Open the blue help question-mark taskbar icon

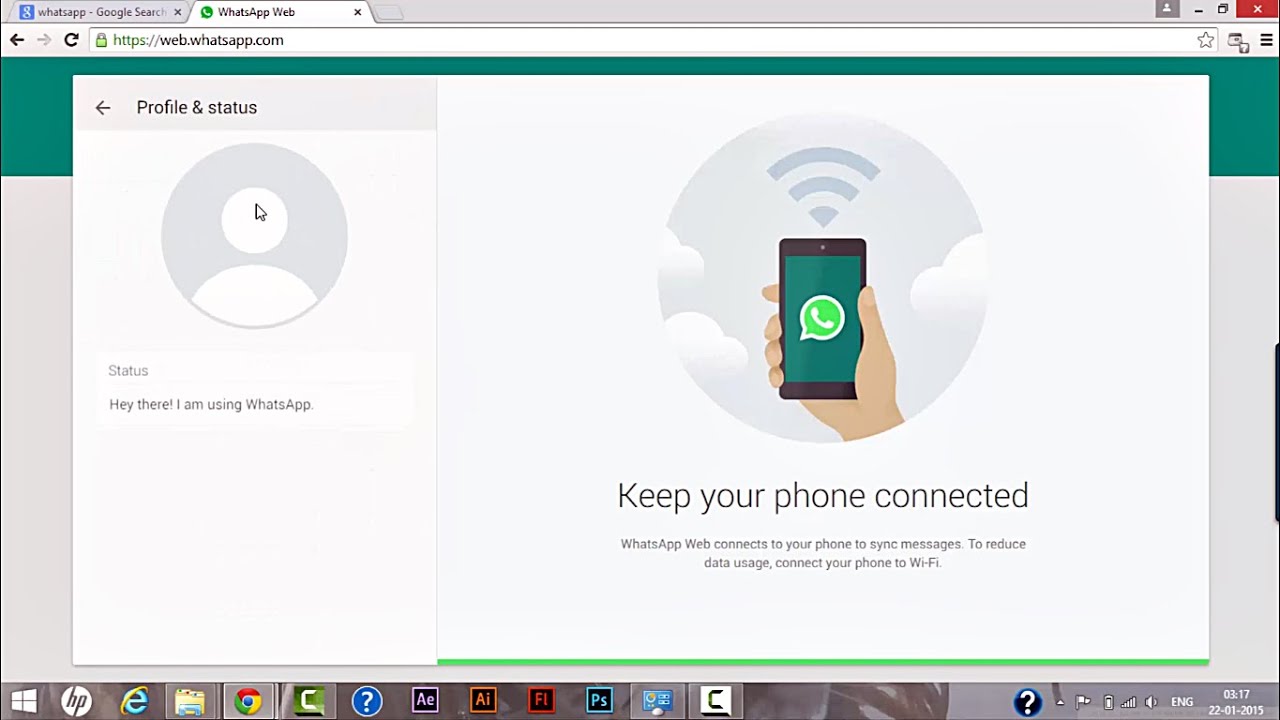(367, 701)
